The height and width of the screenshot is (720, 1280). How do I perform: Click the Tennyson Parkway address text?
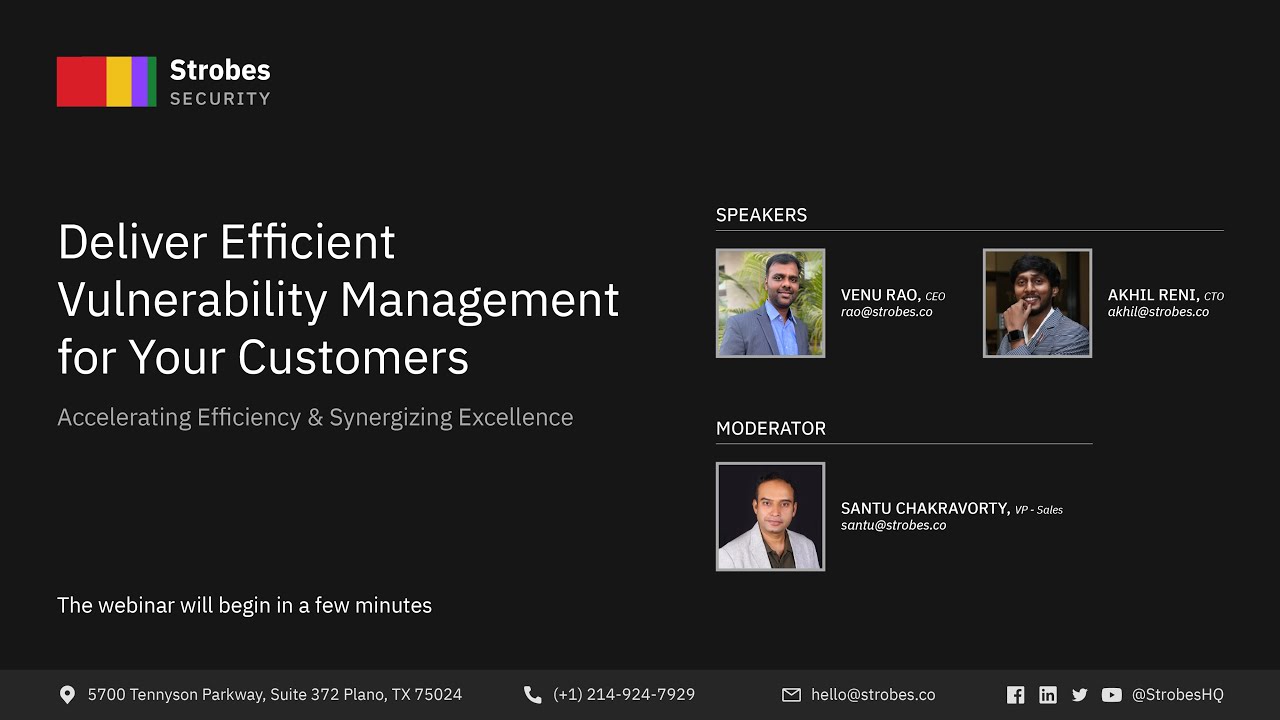275,694
